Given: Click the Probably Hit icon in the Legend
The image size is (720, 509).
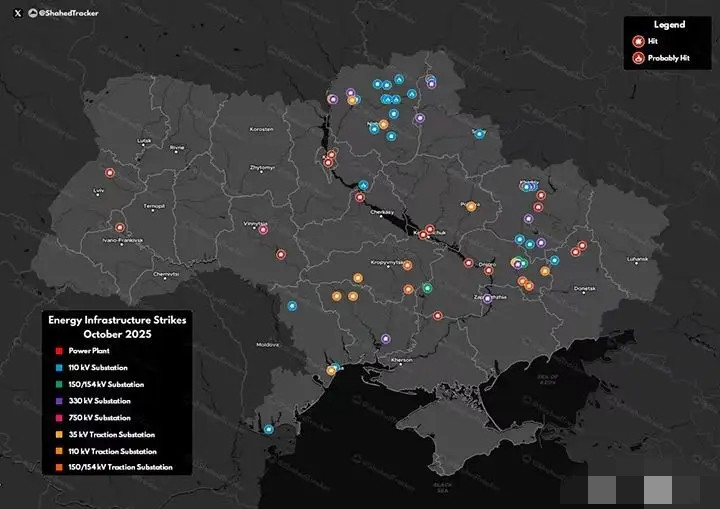Looking at the screenshot, I should click(638, 58).
